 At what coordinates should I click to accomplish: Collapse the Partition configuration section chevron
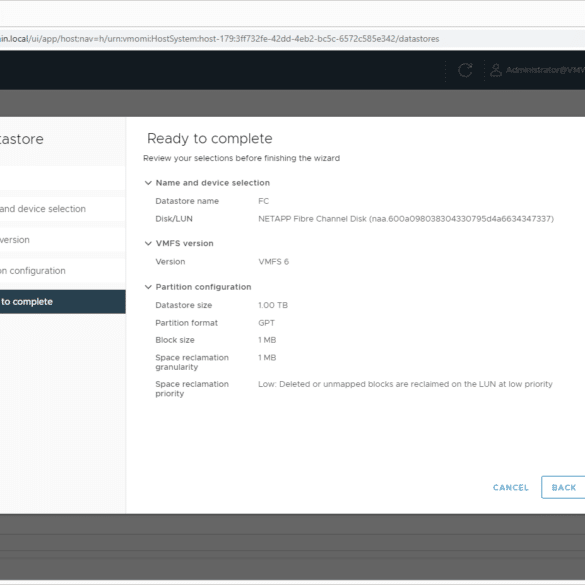[x=148, y=287]
